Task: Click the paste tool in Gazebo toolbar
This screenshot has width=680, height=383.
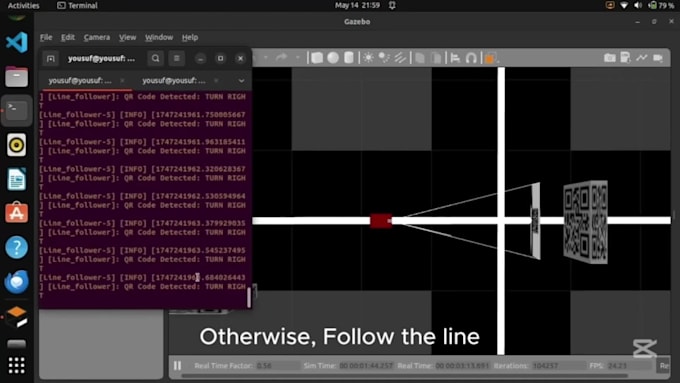Action: pyautogui.click(x=436, y=58)
